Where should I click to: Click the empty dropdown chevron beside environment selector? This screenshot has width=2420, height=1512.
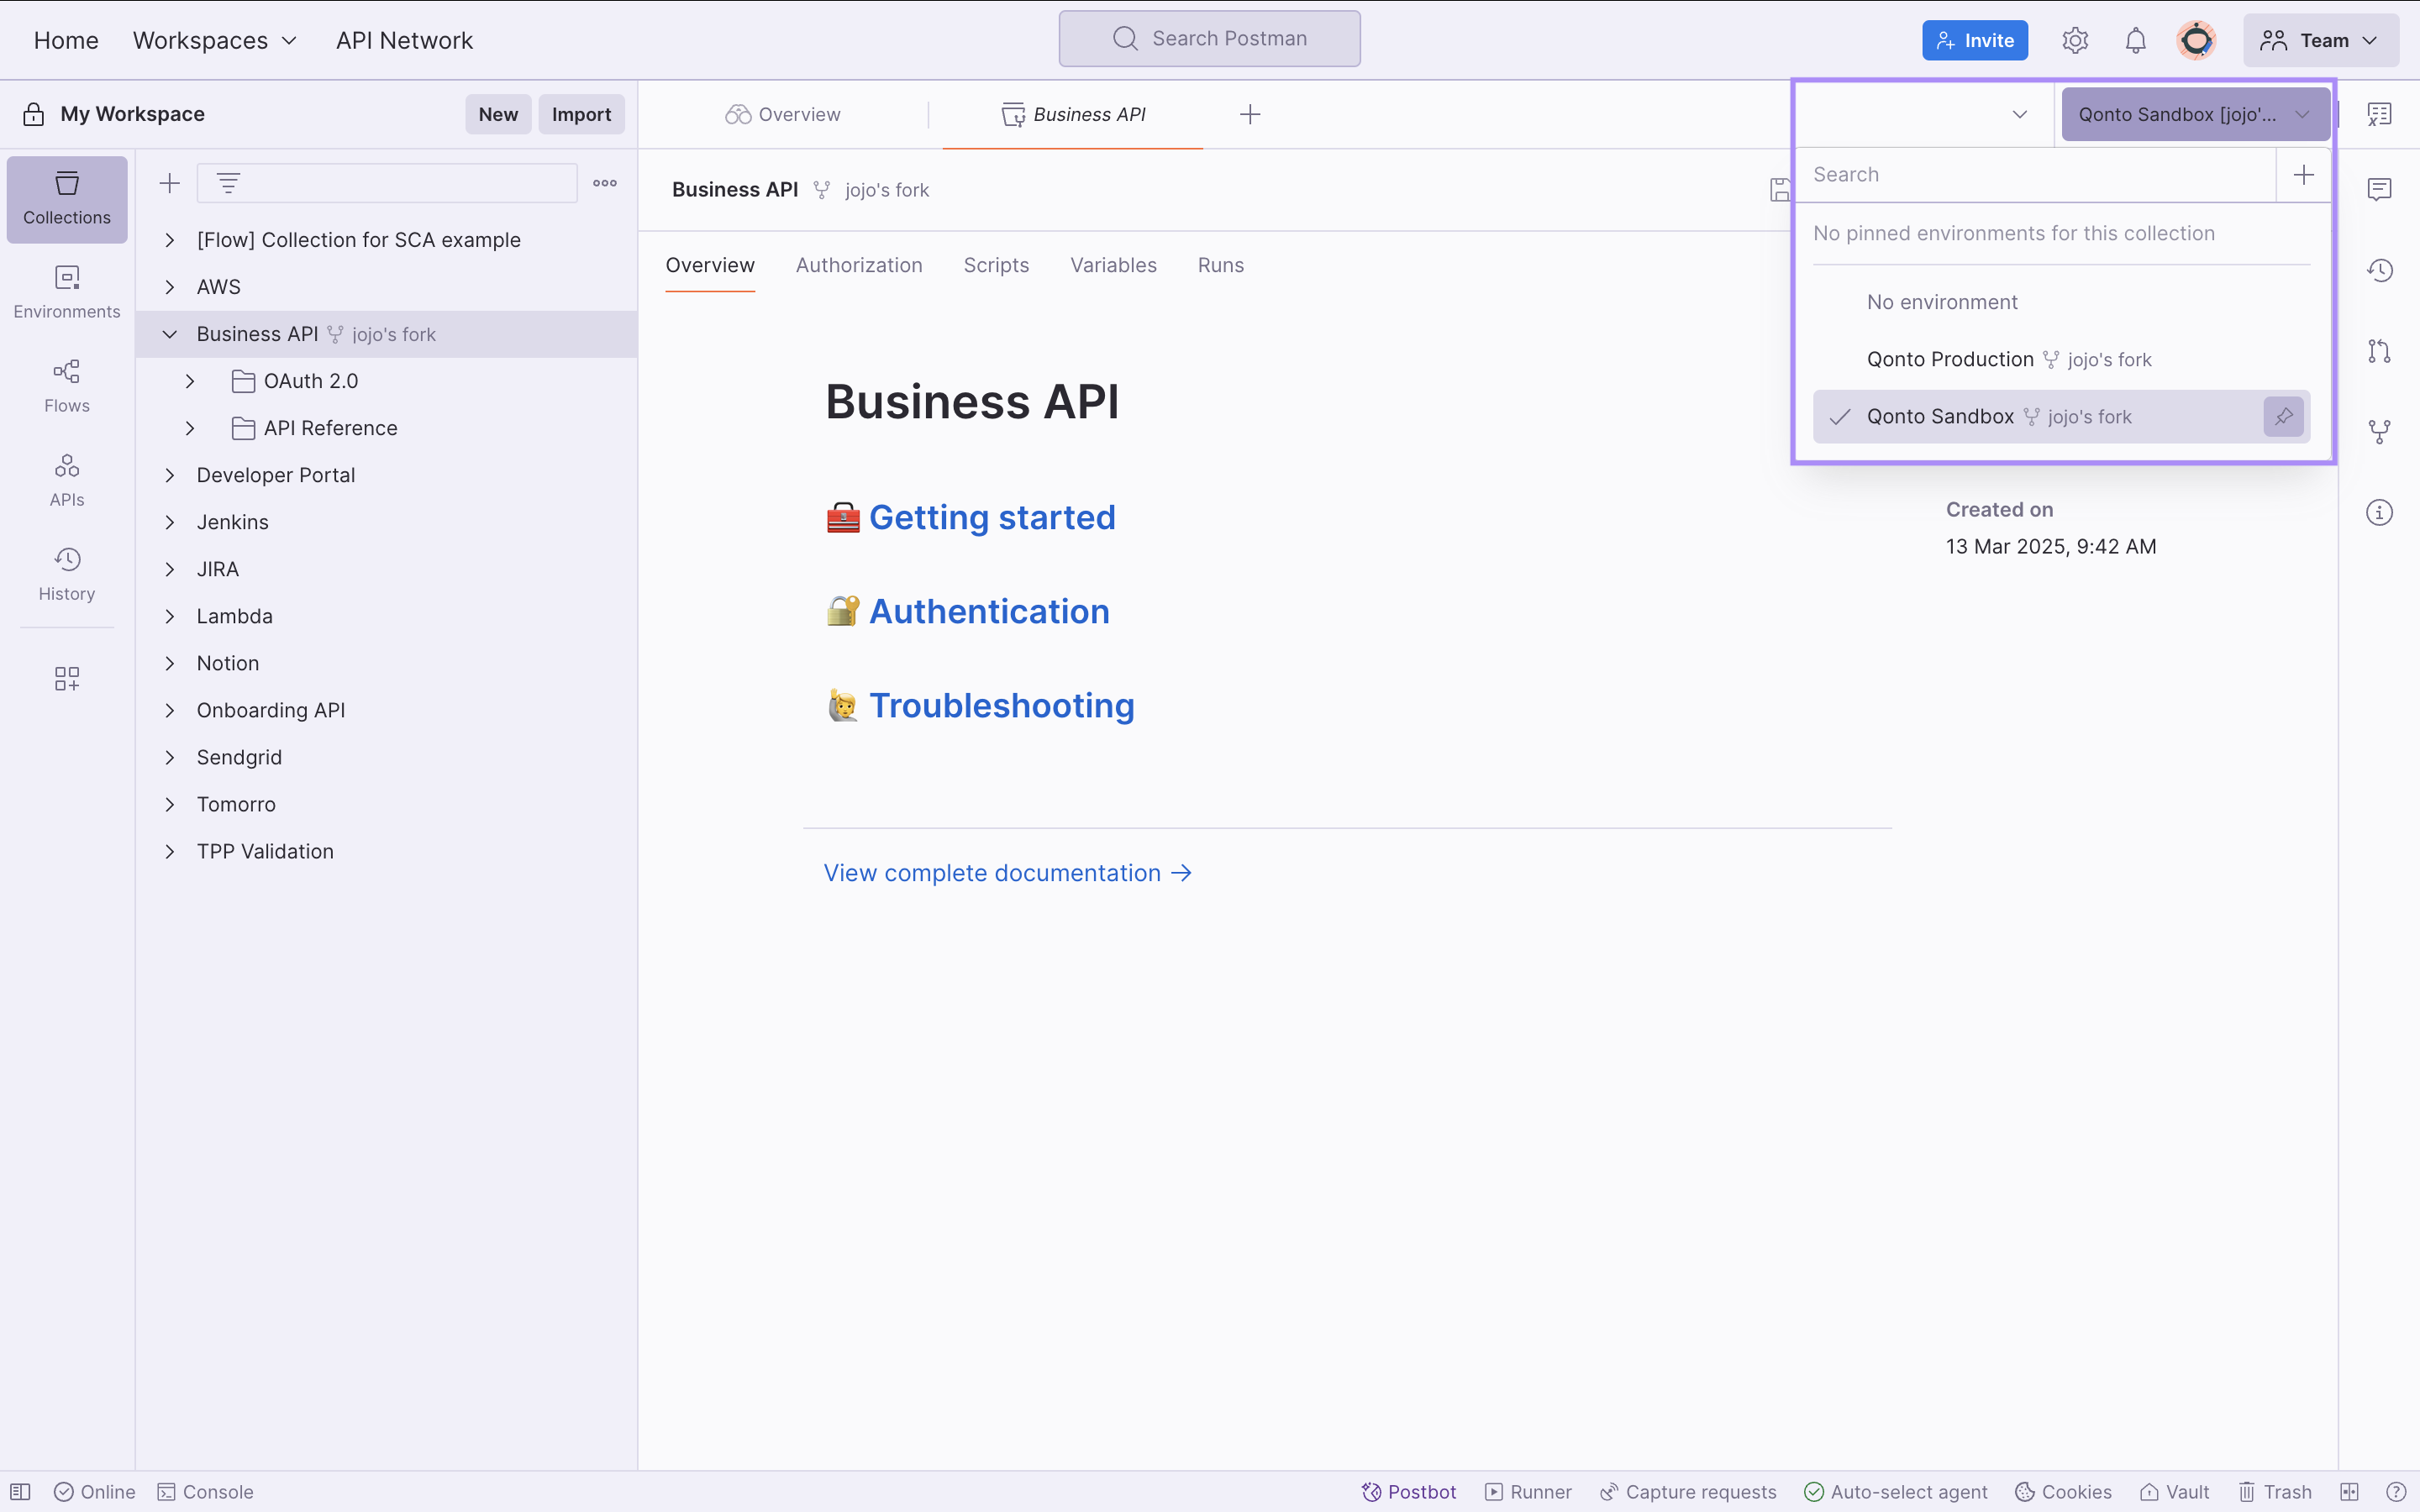[2020, 114]
